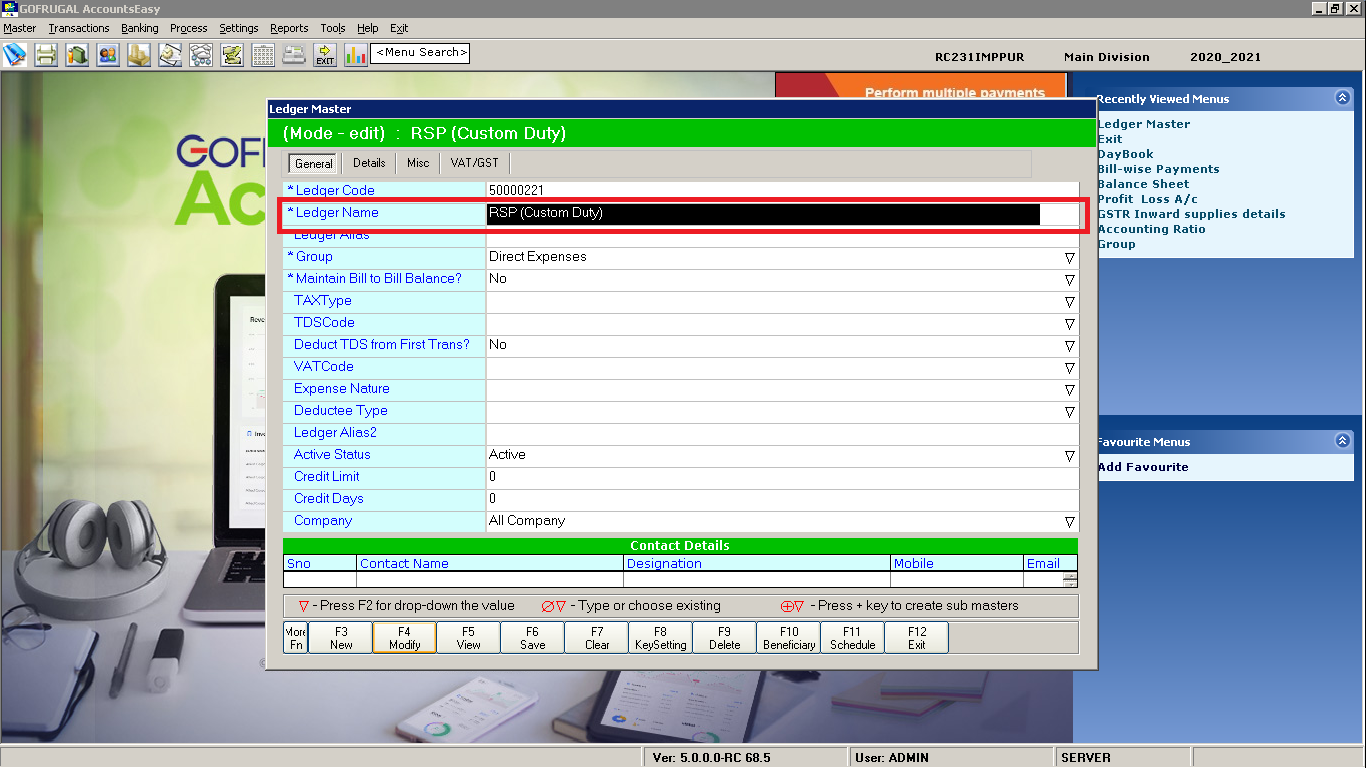Click the books and pen toolbar icon
Image resolution: width=1366 pixels, height=768 pixels.
(x=15, y=54)
